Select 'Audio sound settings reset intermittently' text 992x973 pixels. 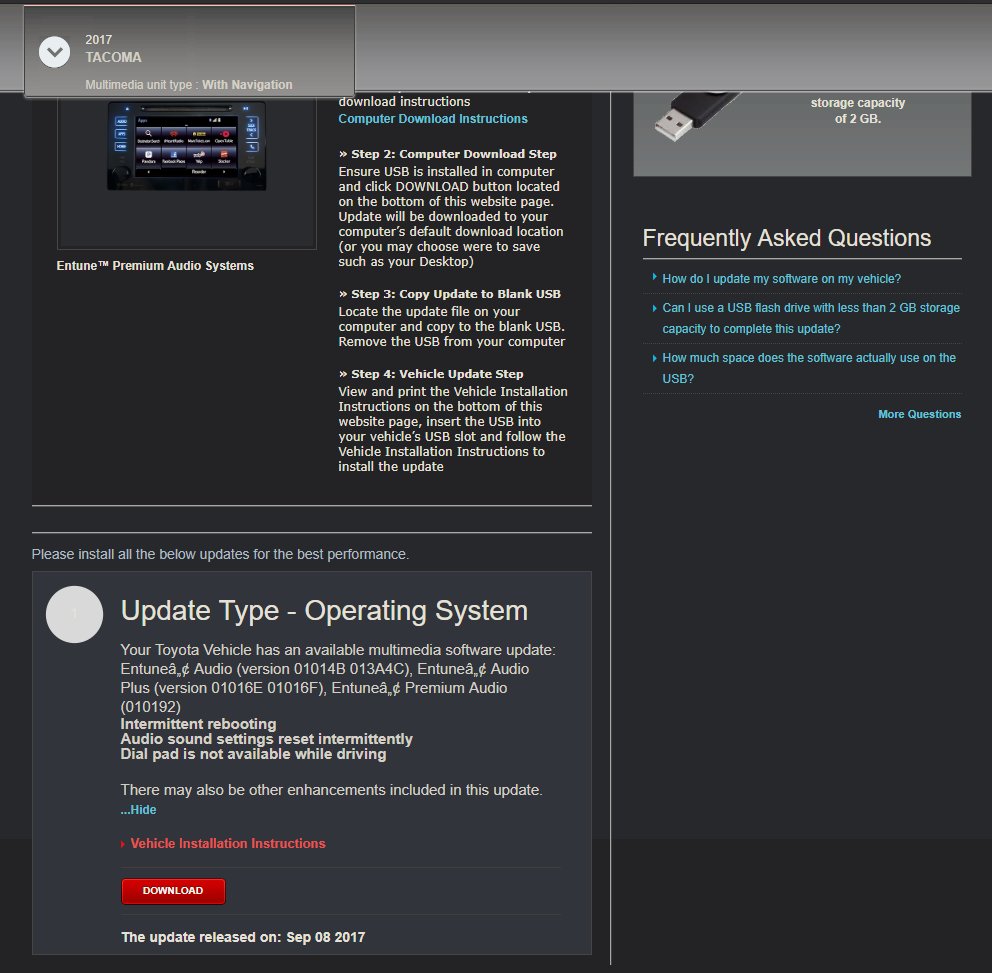[x=266, y=739]
